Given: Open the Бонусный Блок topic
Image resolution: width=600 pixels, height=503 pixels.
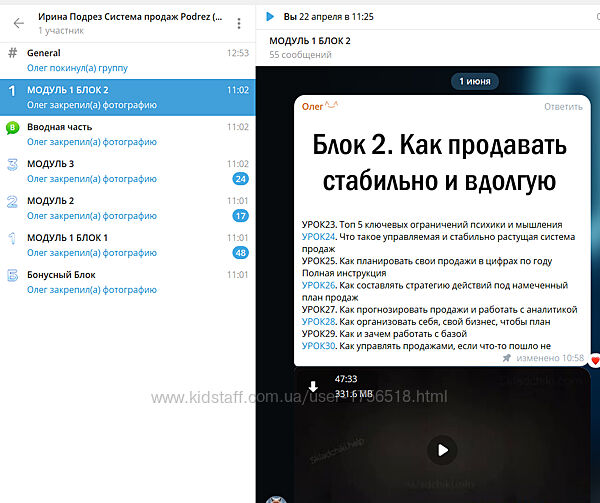Looking at the screenshot, I should coord(62,275).
